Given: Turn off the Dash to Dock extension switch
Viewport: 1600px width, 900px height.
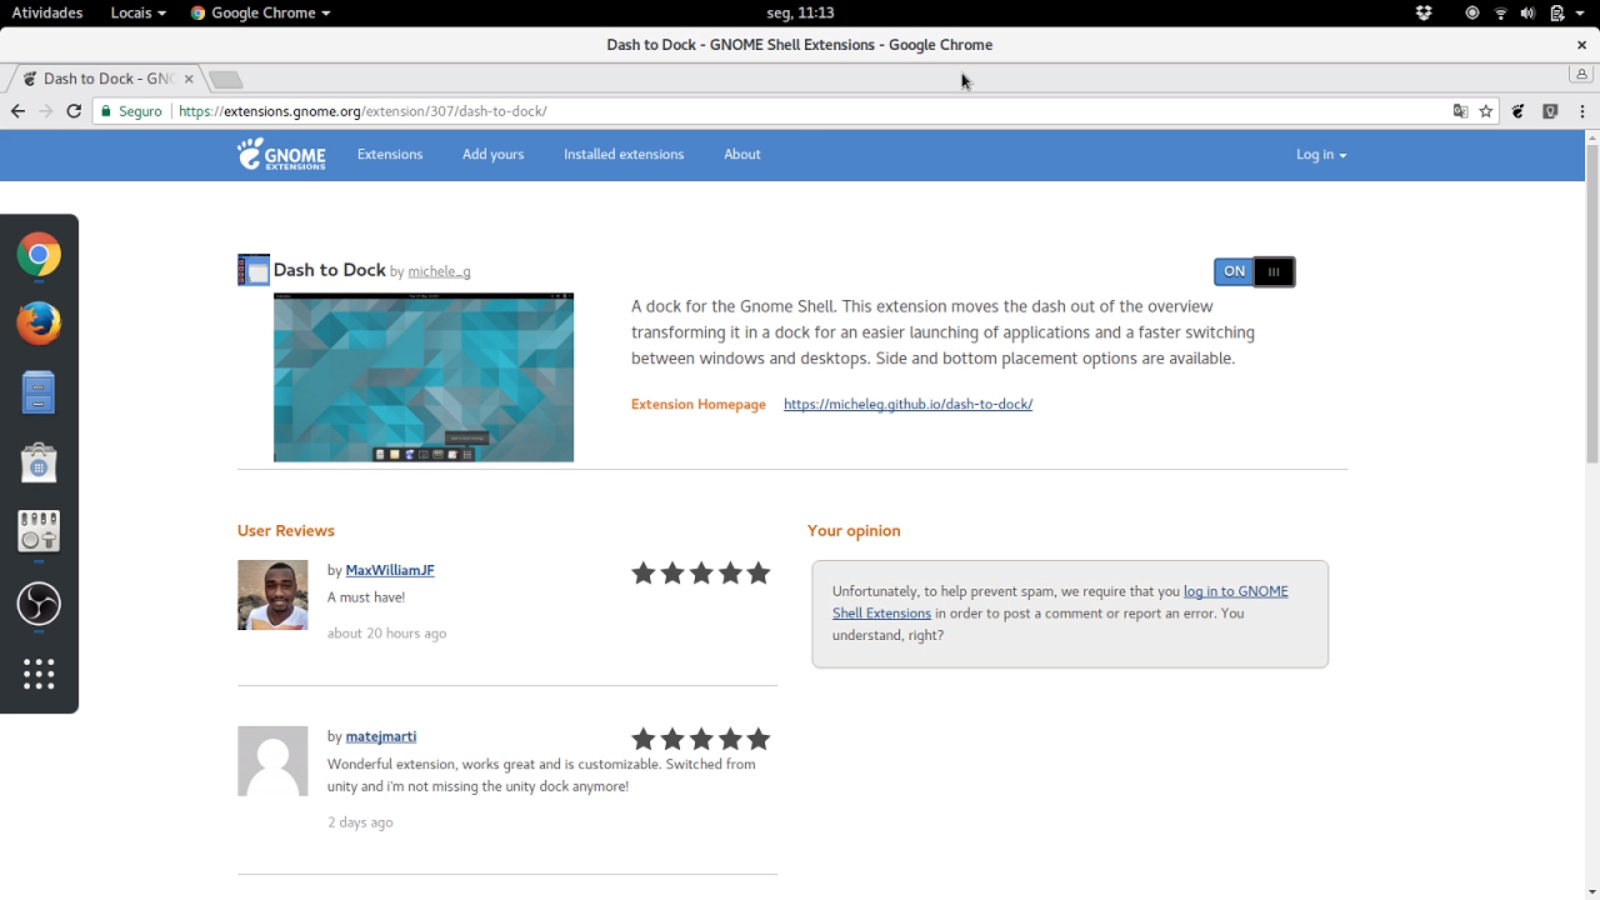Looking at the screenshot, I should (x=1254, y=271).
